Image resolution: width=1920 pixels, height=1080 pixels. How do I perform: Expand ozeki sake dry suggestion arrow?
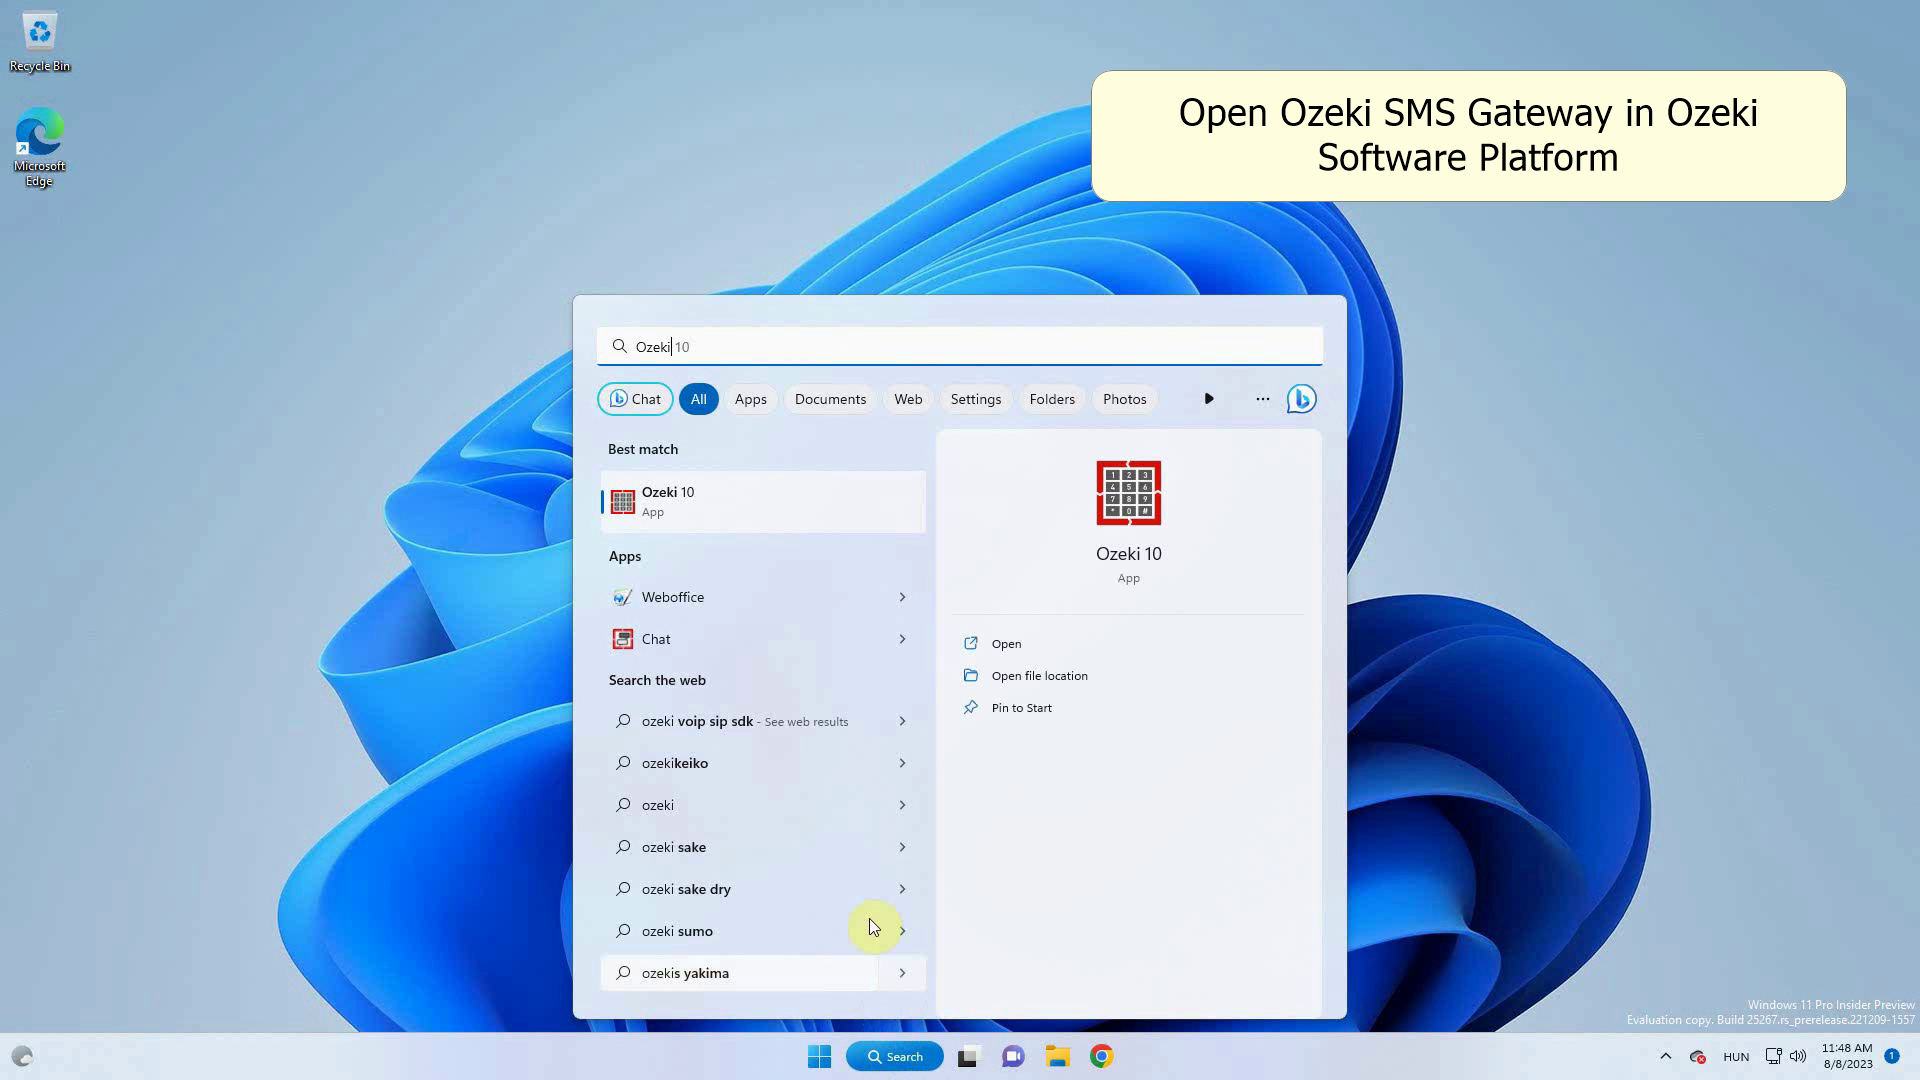pyautogui.click(x=902, y=889)
